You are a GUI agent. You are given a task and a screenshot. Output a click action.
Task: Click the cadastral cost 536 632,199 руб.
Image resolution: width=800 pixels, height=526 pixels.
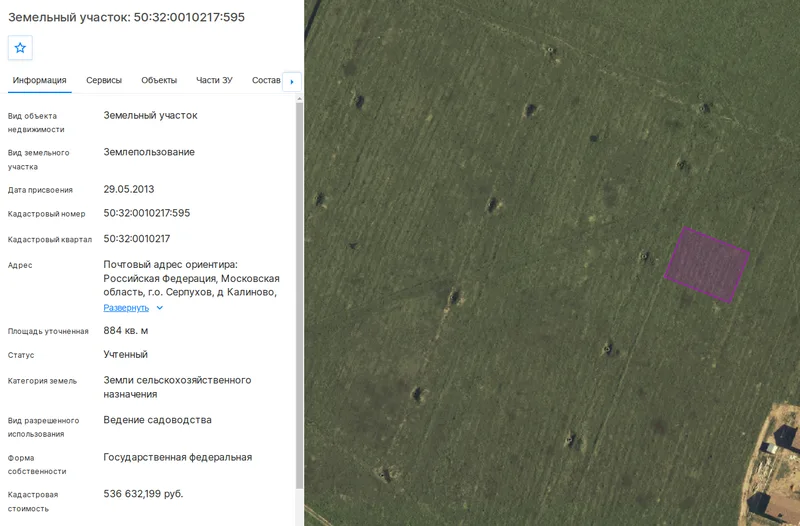[143, 494]
